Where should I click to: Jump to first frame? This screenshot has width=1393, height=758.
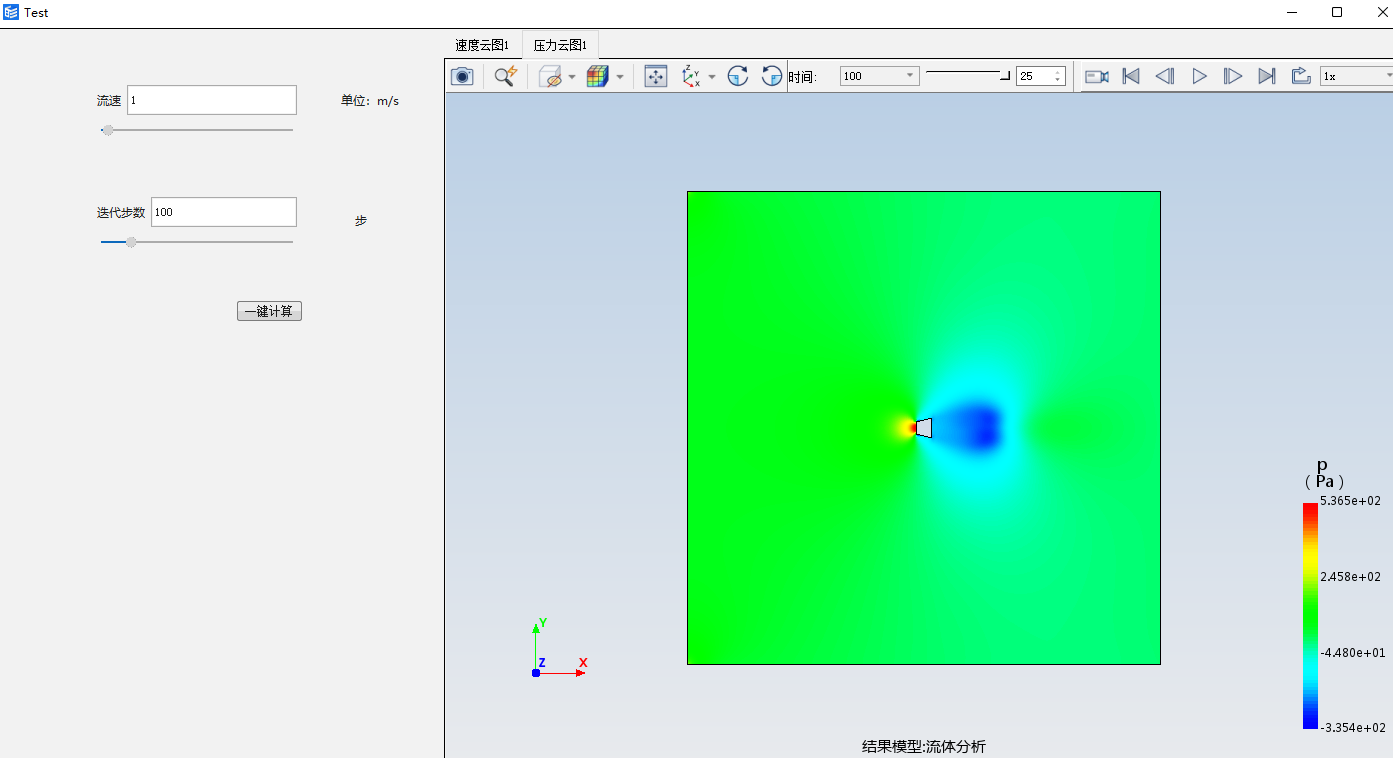point(1131,76)
